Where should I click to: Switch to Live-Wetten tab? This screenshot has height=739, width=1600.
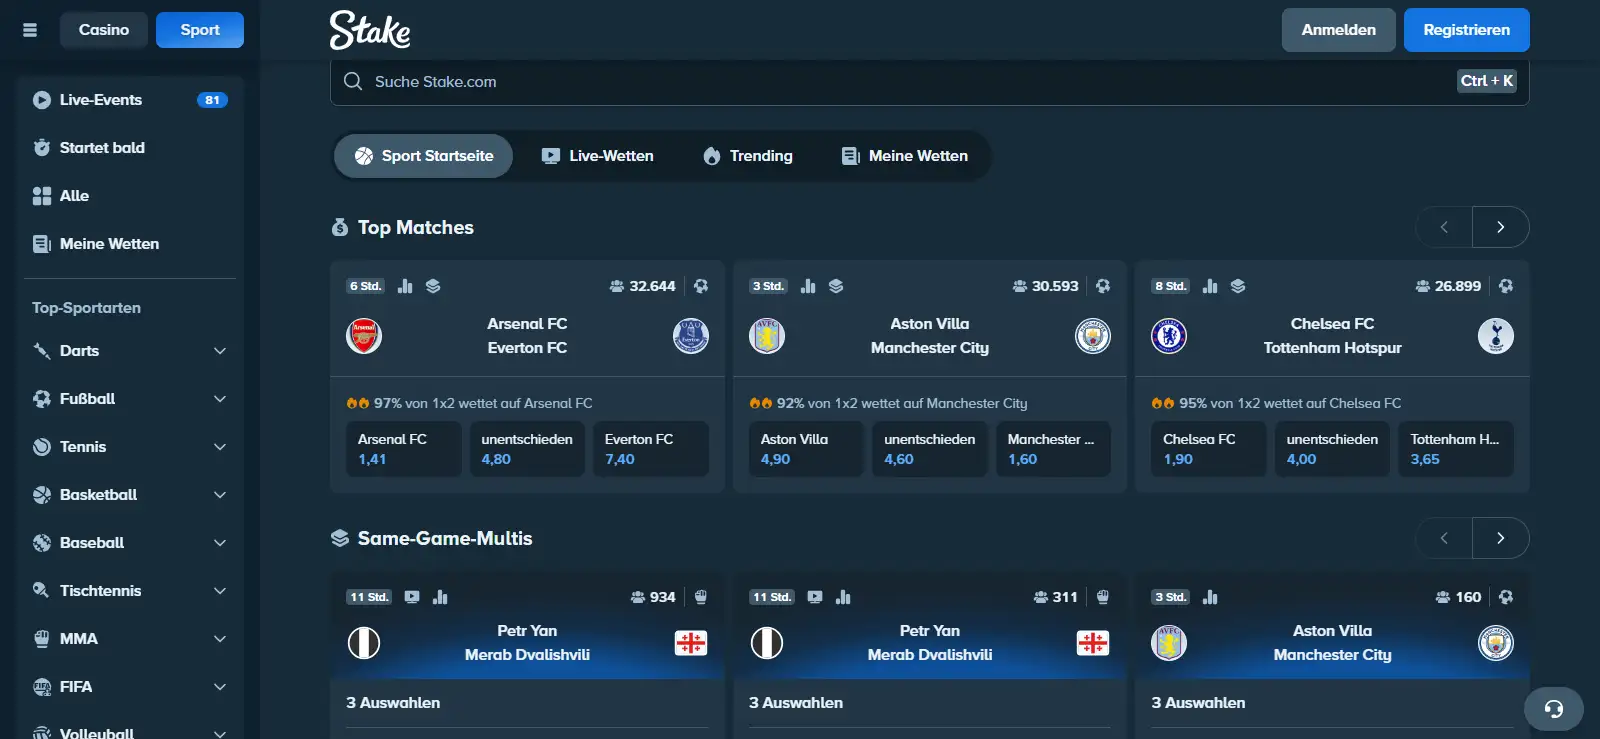[597, 156]
